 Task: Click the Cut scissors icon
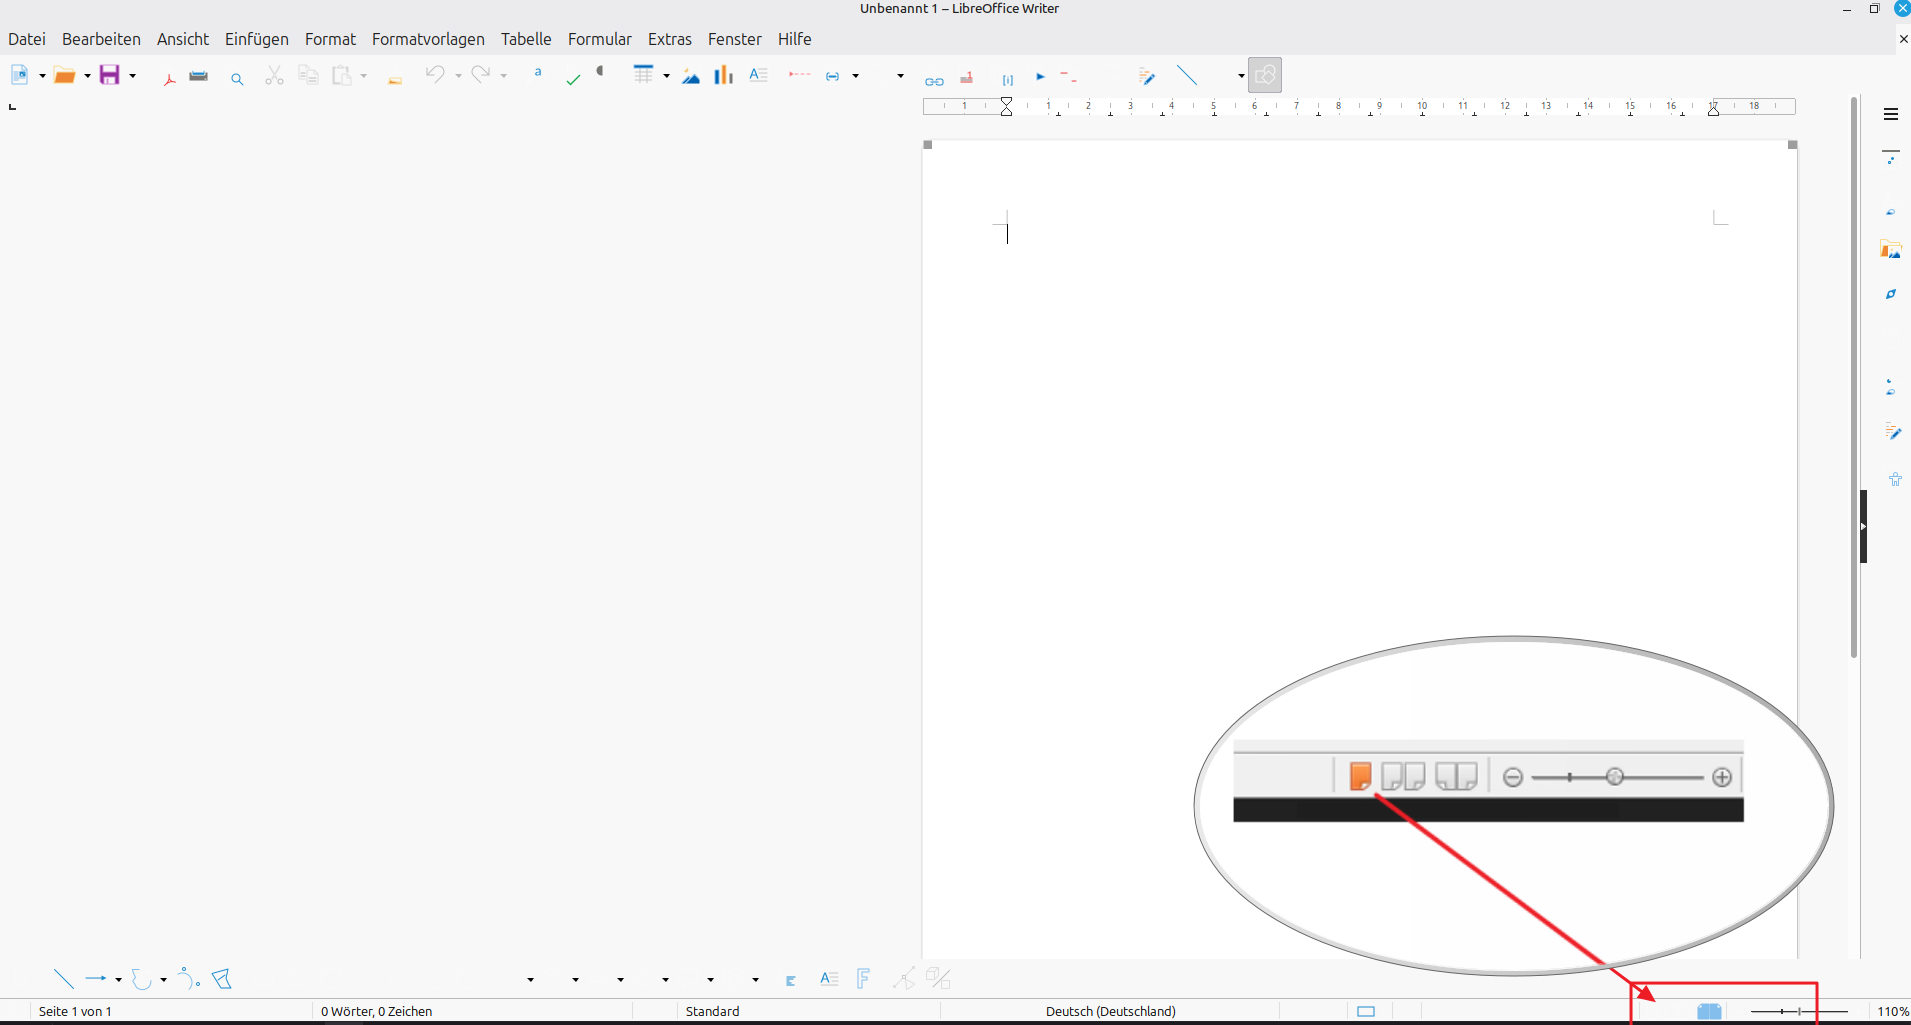tap(274, 75)
